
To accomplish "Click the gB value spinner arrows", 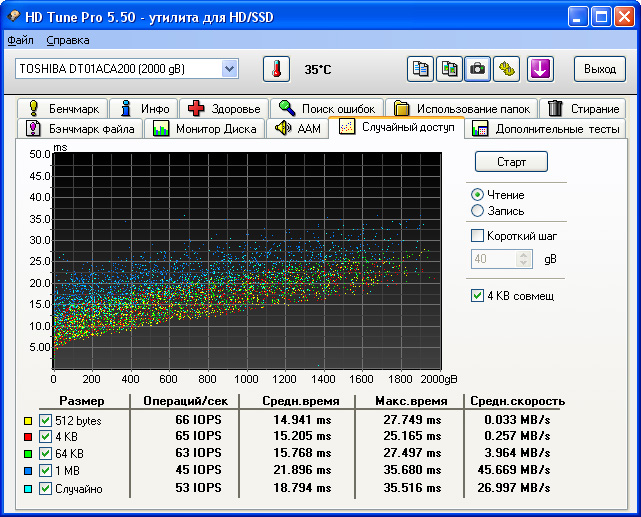I will [525, 258].
